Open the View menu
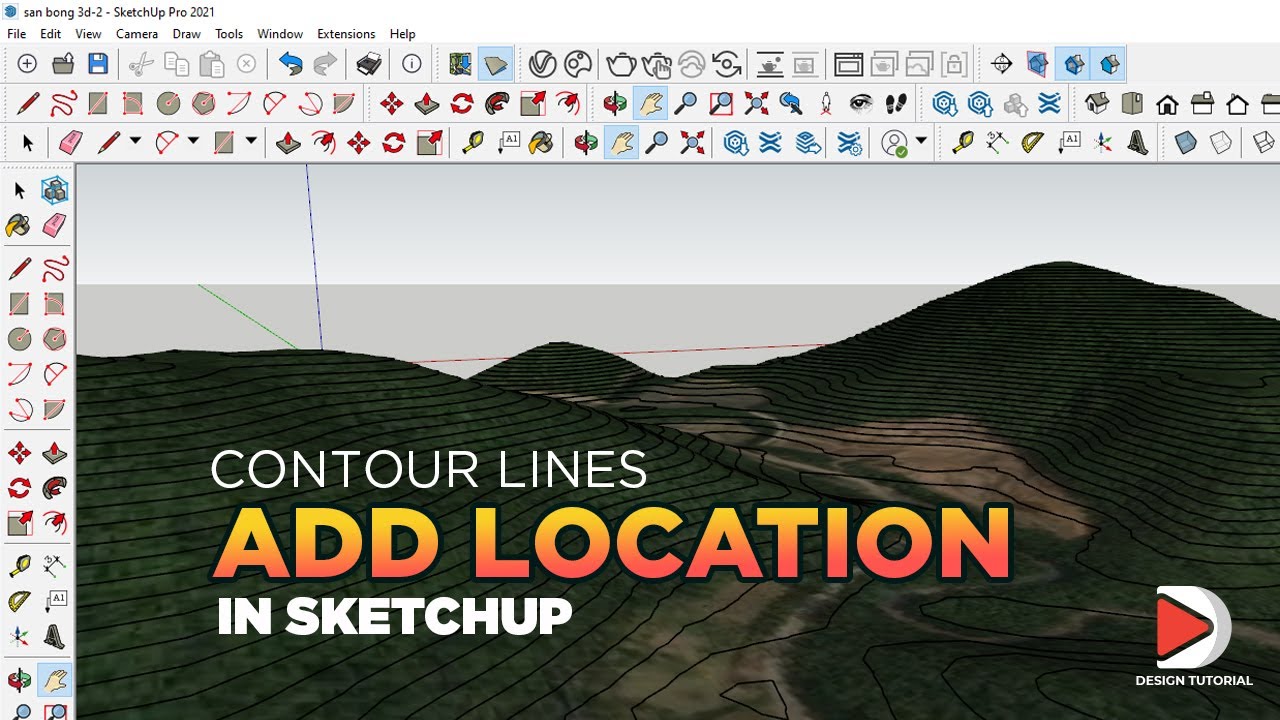Screen dimensions: 1280x720 [x=88, y=33]
